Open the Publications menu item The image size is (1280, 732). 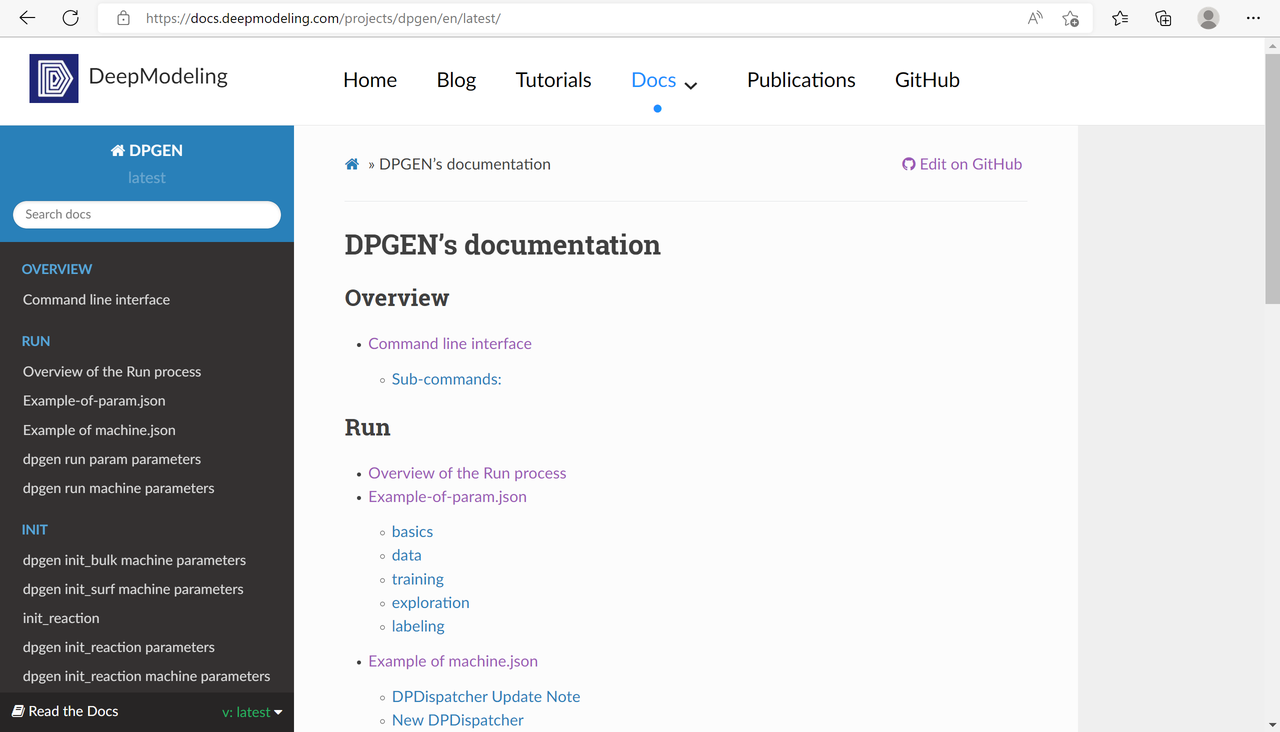(801, 80)
